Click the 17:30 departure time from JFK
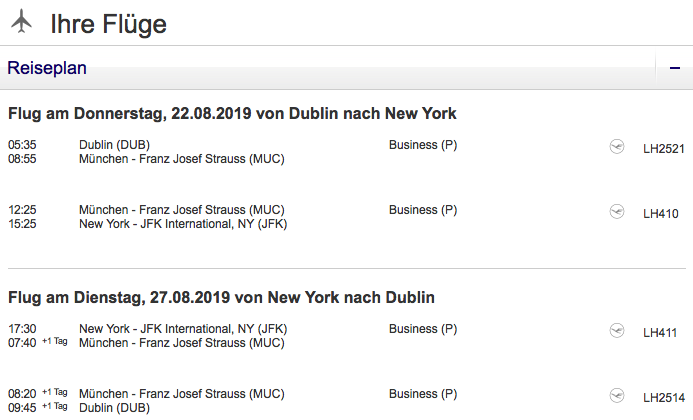 22,329
